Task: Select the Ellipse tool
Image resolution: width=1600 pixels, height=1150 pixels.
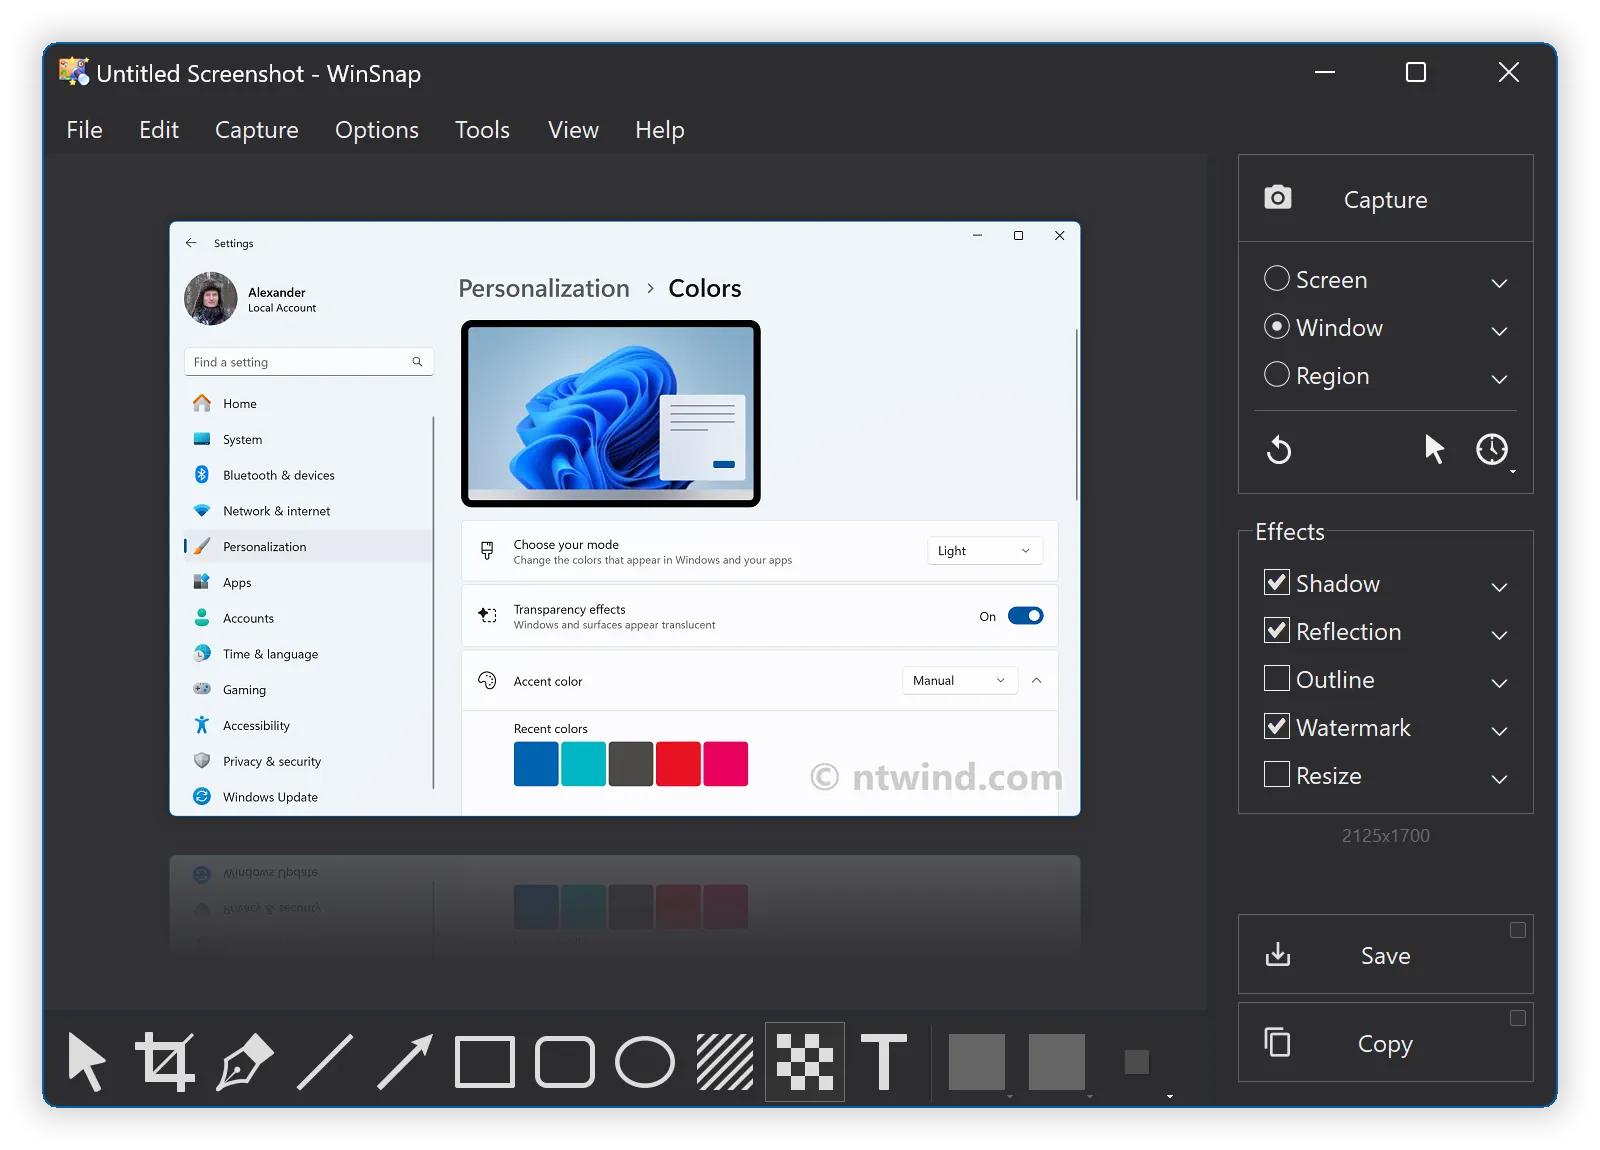Action: tap(645, 1062)
